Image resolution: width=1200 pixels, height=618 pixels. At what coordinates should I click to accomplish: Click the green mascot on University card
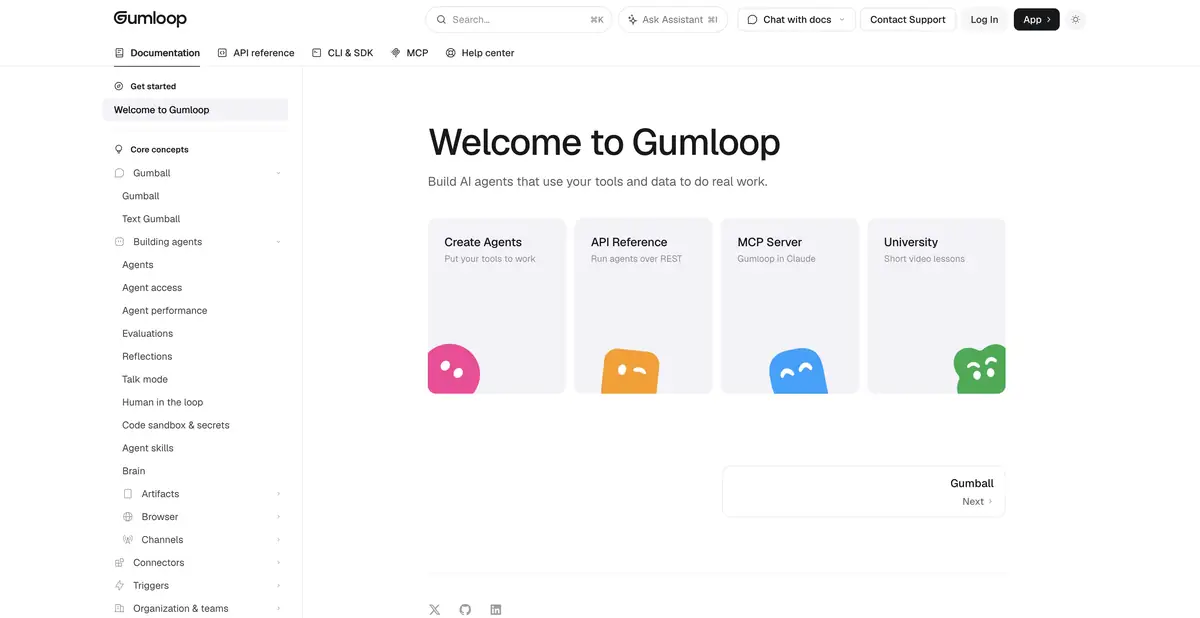(979, 369)
